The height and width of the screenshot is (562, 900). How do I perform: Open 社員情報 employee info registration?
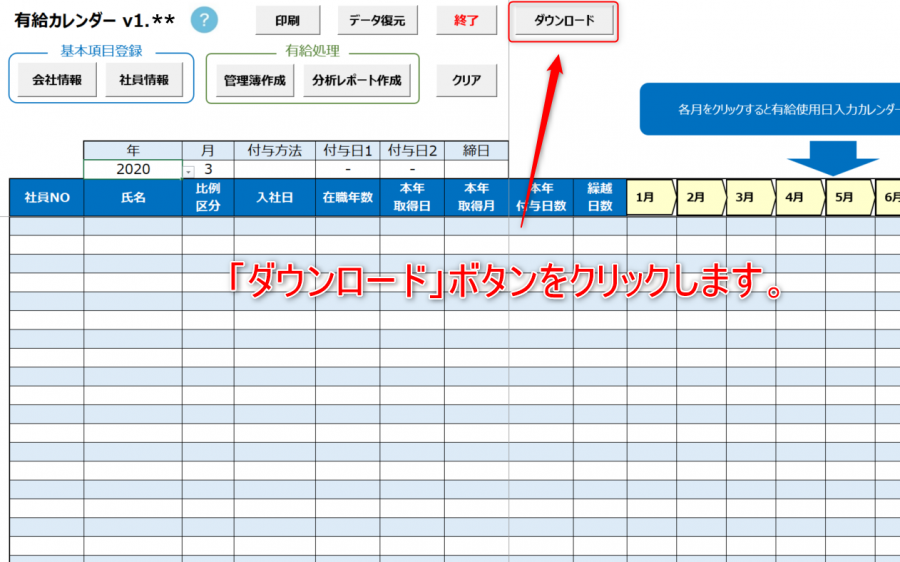click(144, 80)
